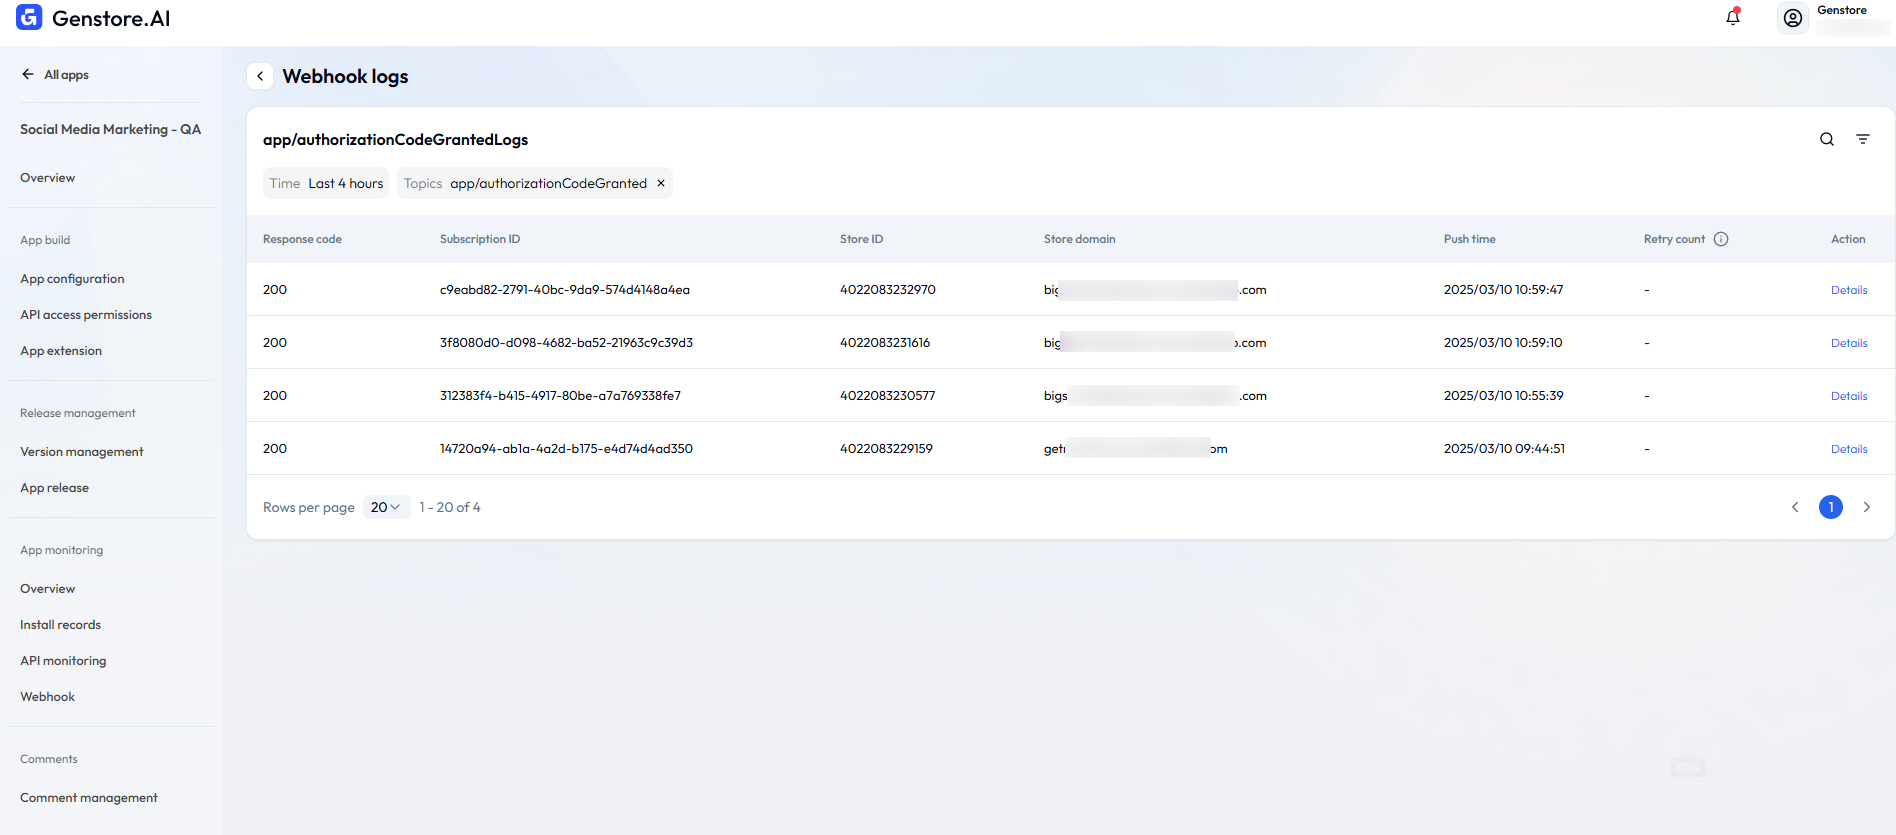This screenshot has width=1896, height=835.
Task: Click store ID 4022083231616
Action: (x=885, y=343)
